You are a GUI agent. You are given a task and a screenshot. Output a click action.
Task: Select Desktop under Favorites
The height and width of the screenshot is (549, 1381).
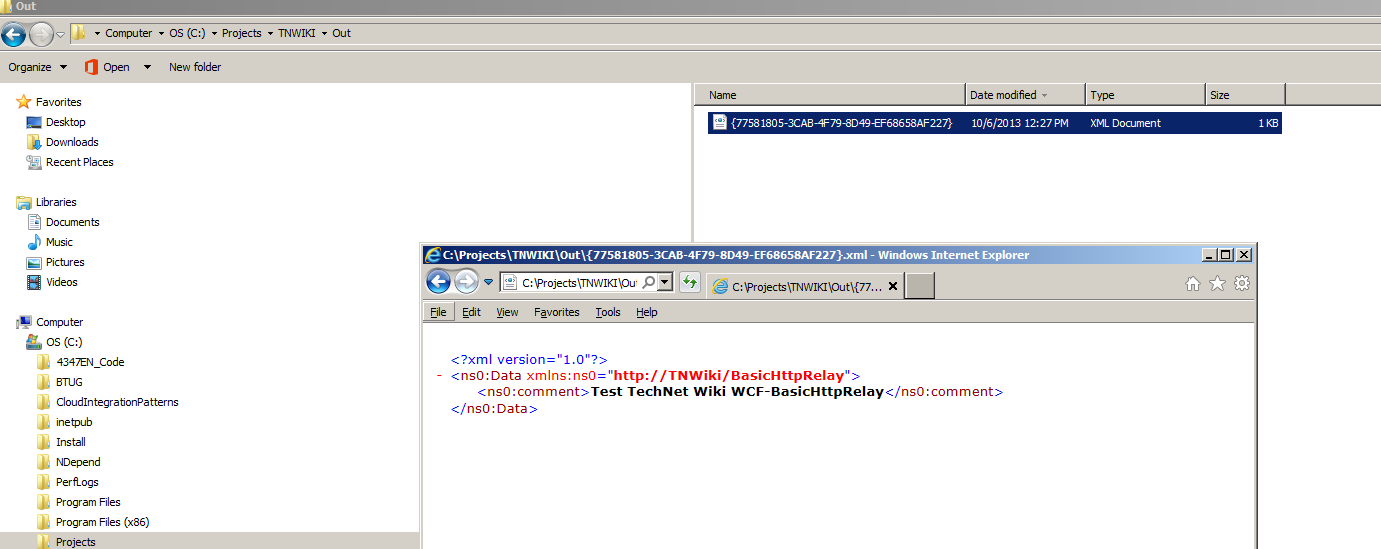click(x=66, y=122)
